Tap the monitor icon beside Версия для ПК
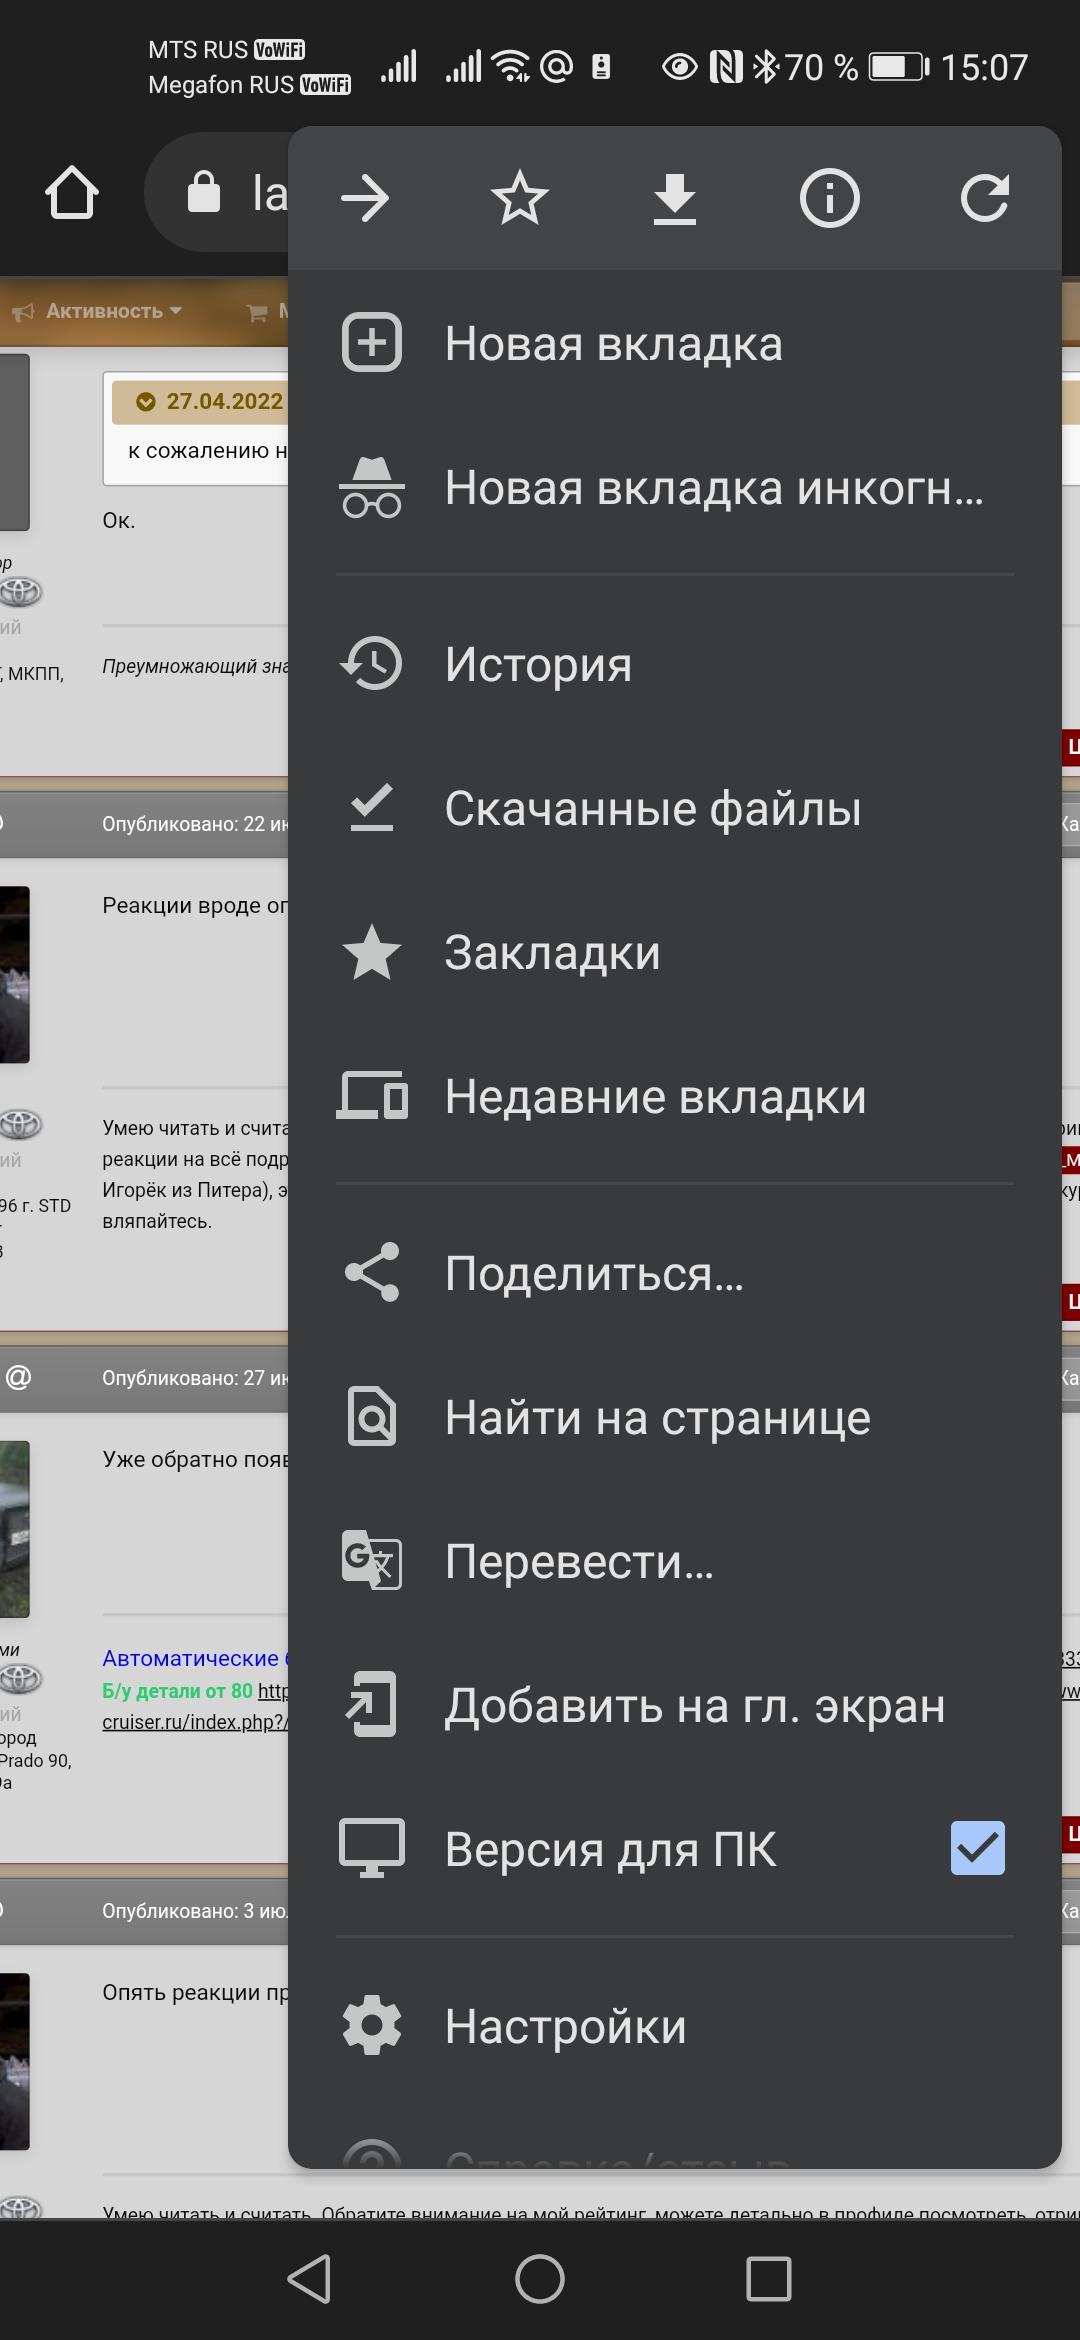 (x=372, y=1849)
